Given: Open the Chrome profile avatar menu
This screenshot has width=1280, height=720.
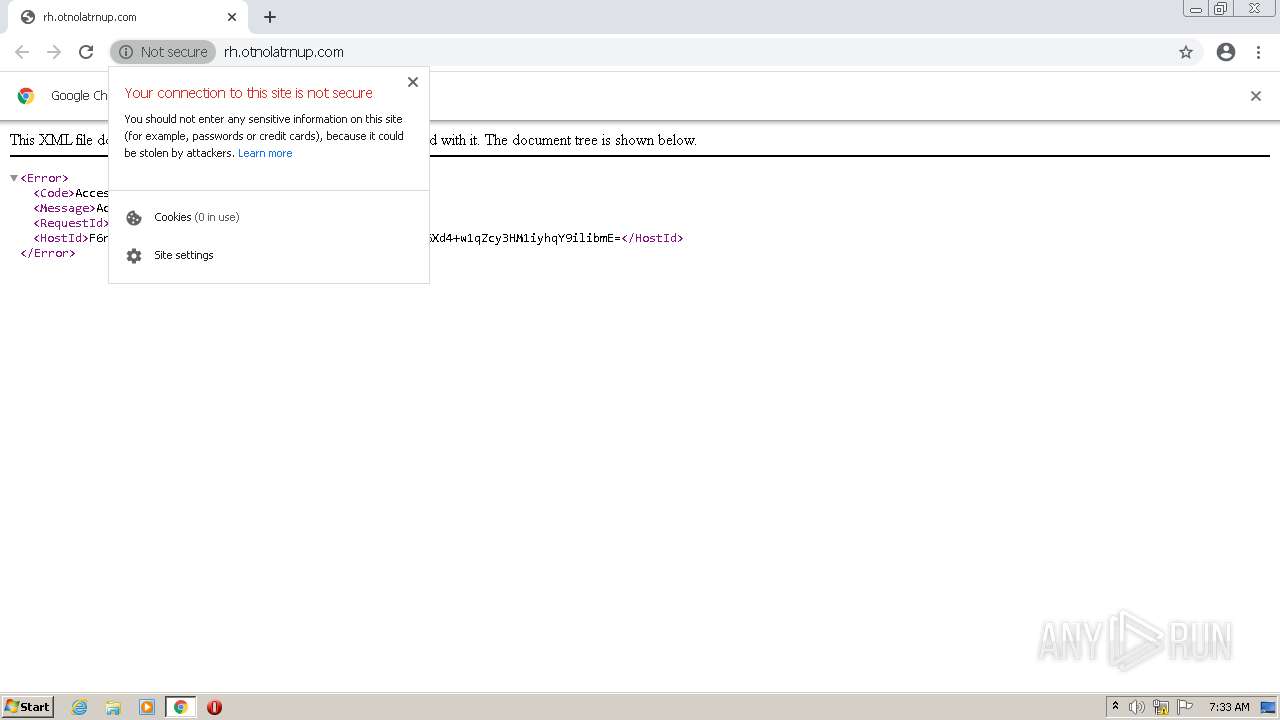Looking at the screenshot, I should point(1226,52).
